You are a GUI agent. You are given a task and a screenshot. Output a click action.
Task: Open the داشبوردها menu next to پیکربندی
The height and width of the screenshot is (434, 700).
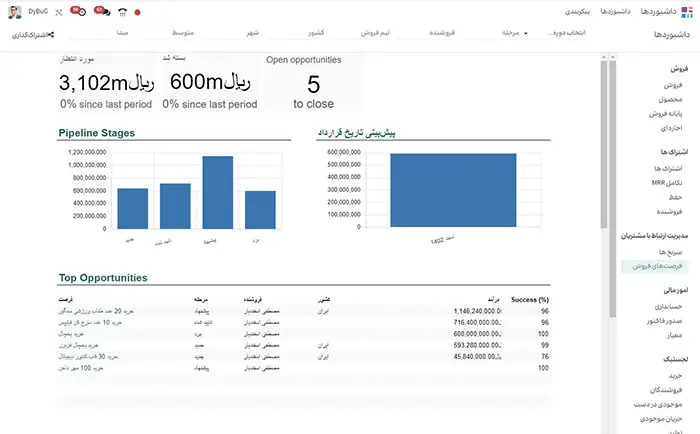[615, 11]
